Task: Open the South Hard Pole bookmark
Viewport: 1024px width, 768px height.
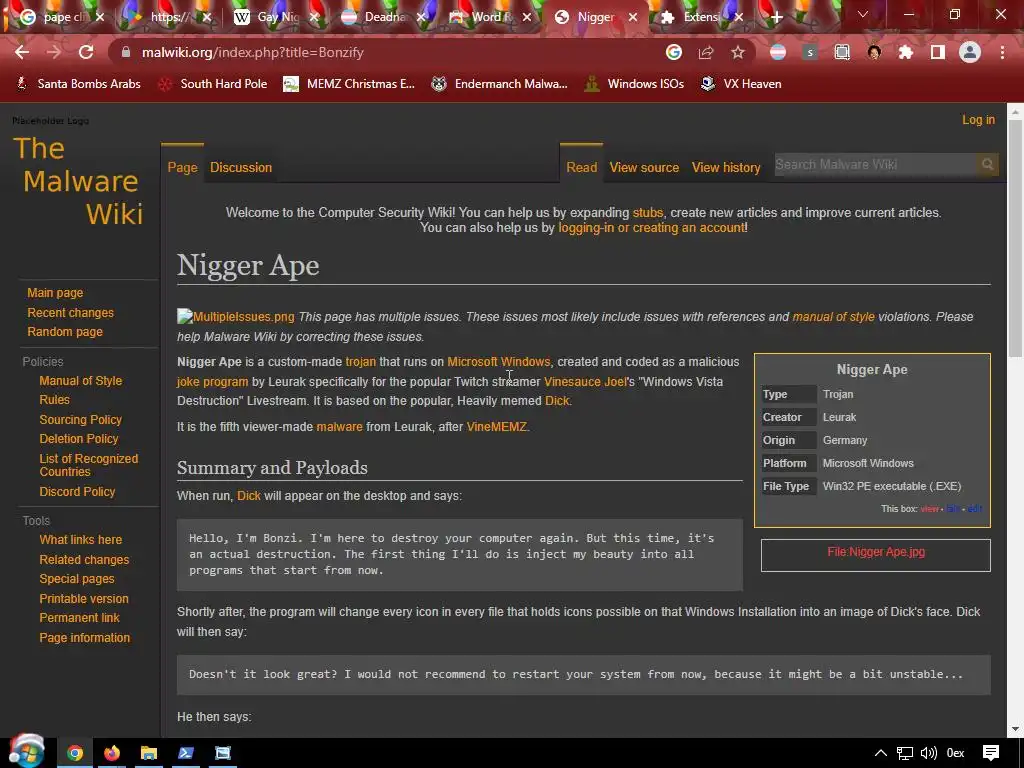Action: click(x=213, y=84)
